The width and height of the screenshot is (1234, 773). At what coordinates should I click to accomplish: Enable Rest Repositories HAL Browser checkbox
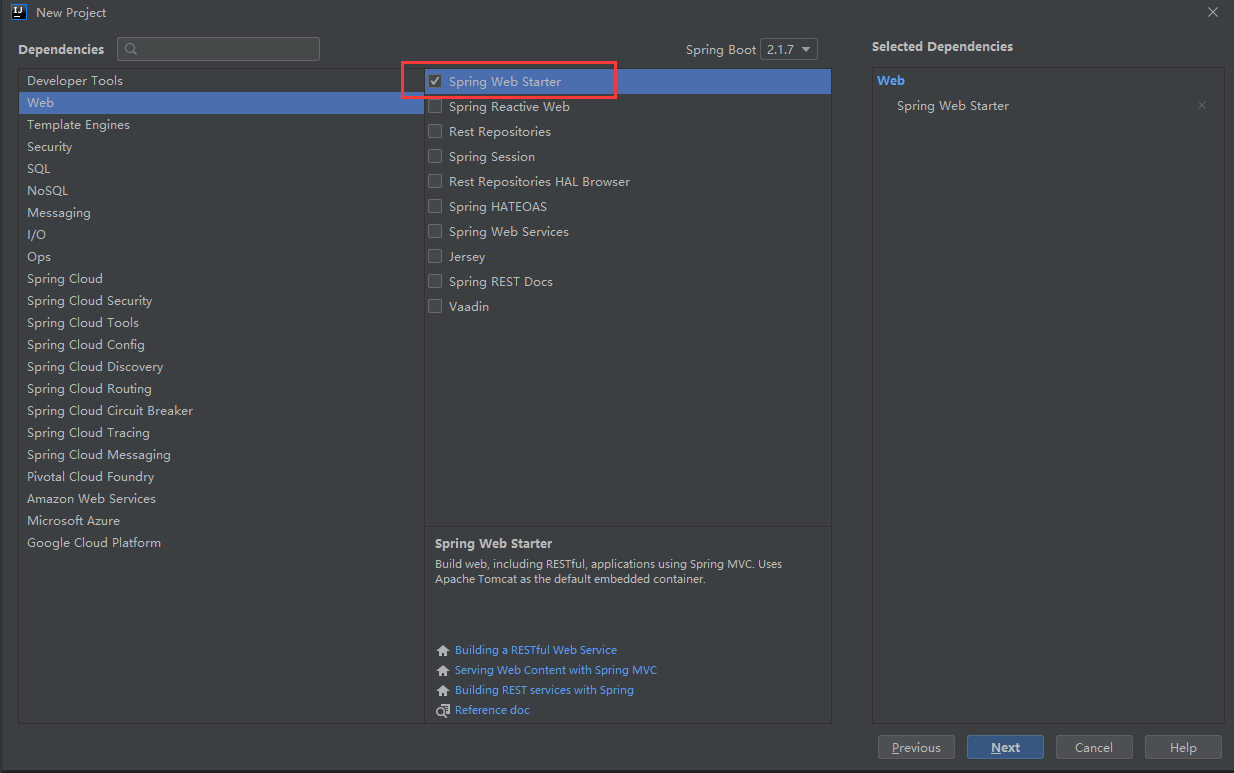pos(435,181)
